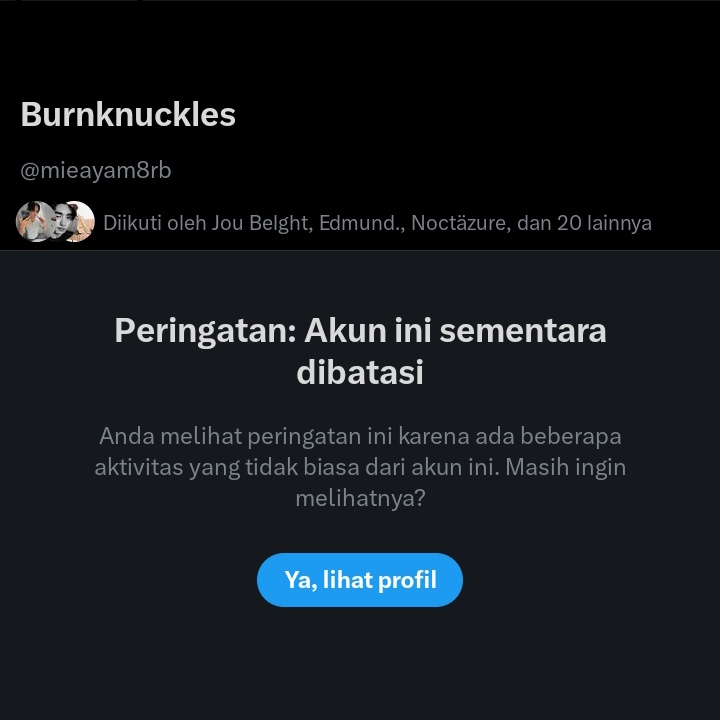Viewport: 720px width, 720px height.
Task: Click the divider line under followed-by row
Action: (360, 250)
